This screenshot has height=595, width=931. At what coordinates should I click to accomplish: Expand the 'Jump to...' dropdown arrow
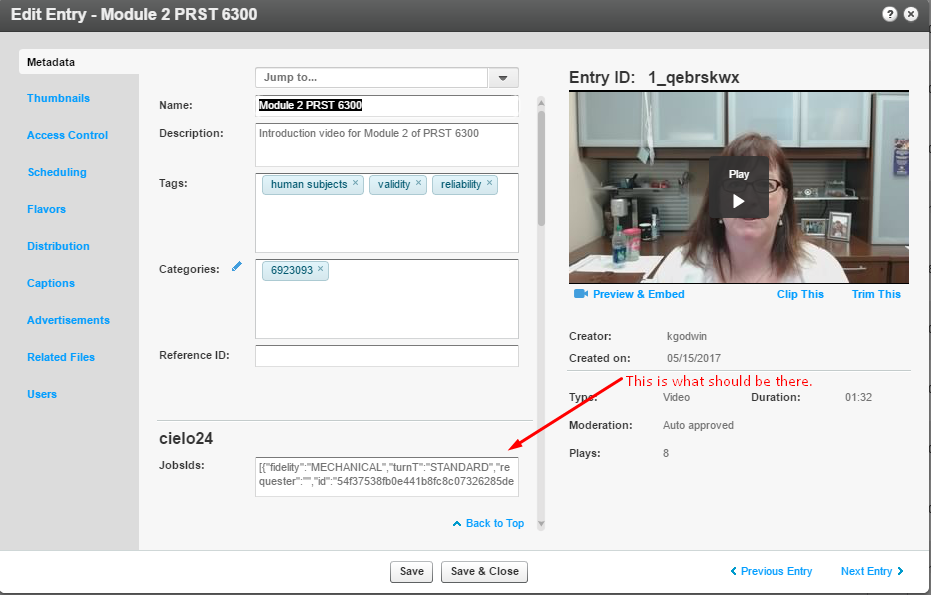[503, 78]
